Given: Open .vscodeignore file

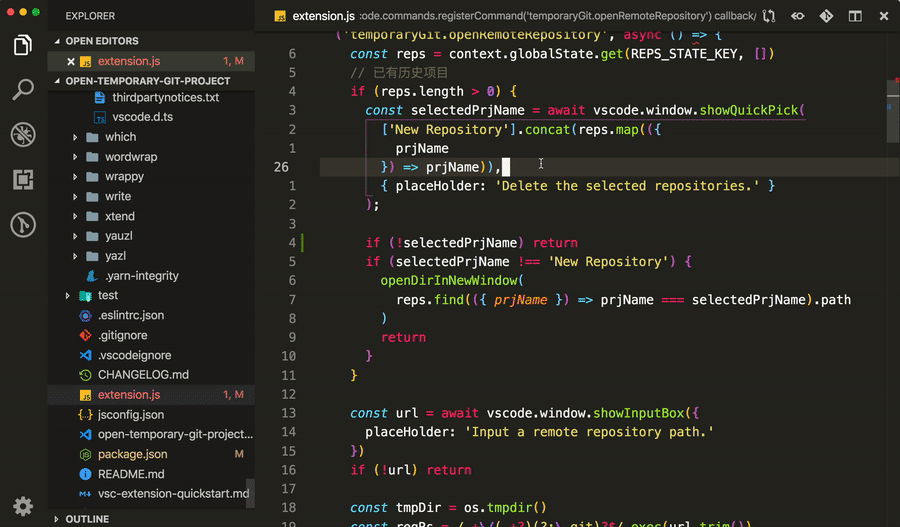Looking at the screenshot, I should [x=151, y=355].
